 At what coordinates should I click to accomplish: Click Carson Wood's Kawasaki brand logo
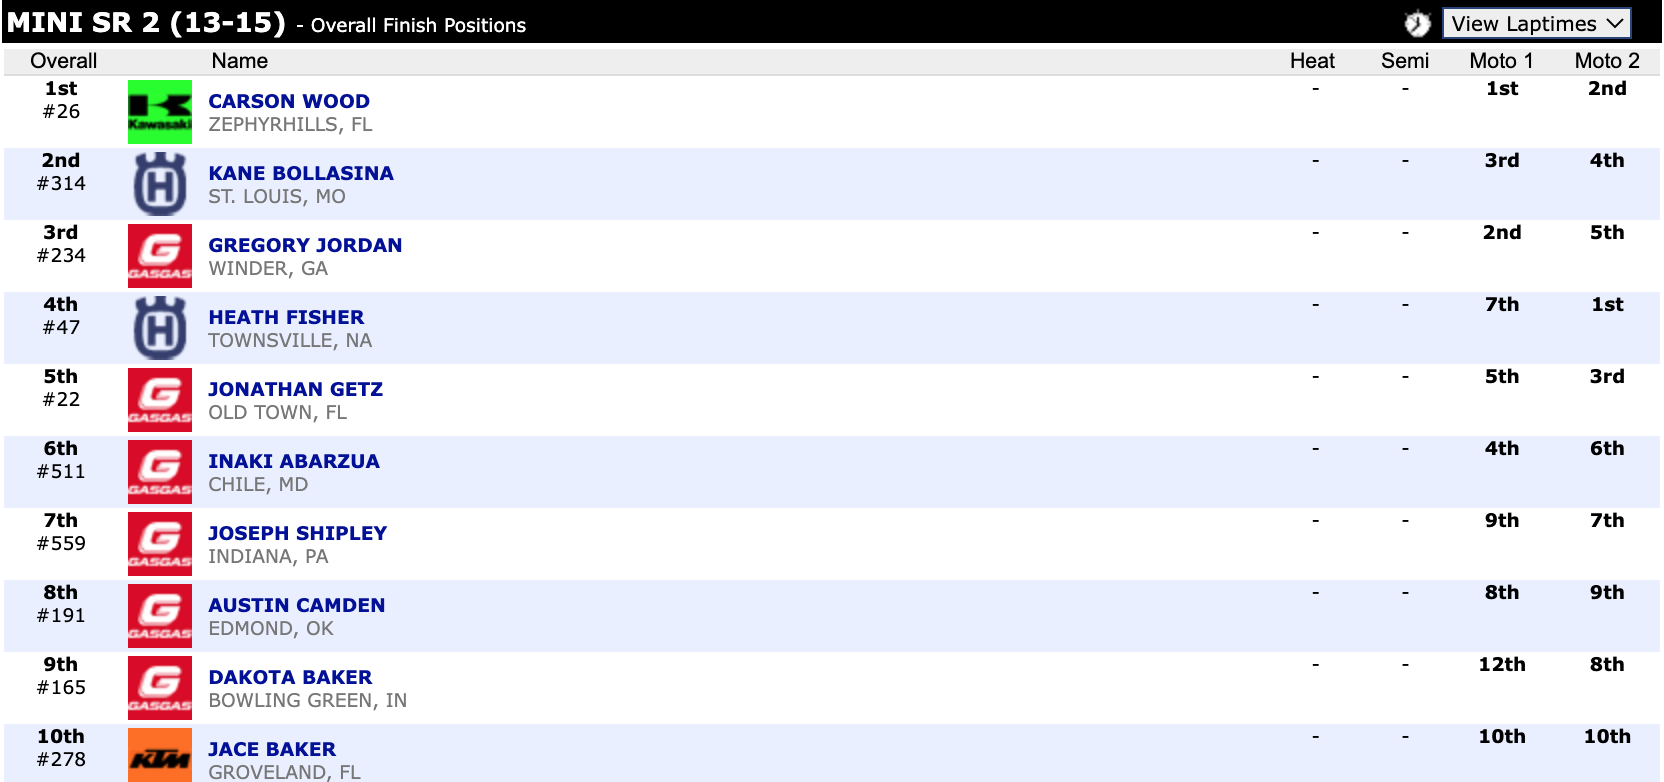pyautogui.click(x=160, y=112)
